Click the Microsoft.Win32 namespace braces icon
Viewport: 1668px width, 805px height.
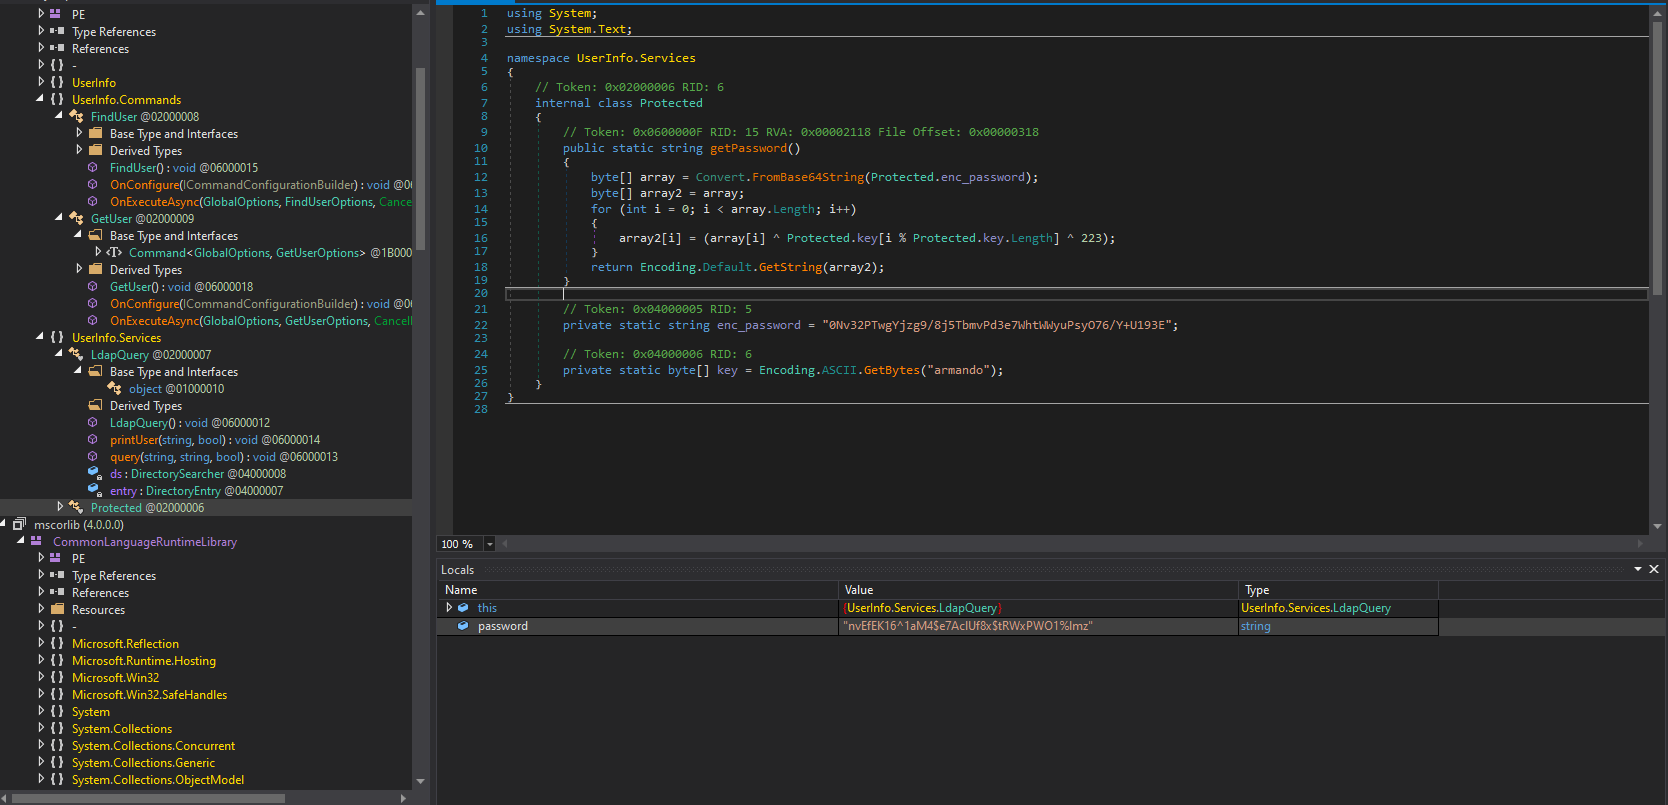57,677
